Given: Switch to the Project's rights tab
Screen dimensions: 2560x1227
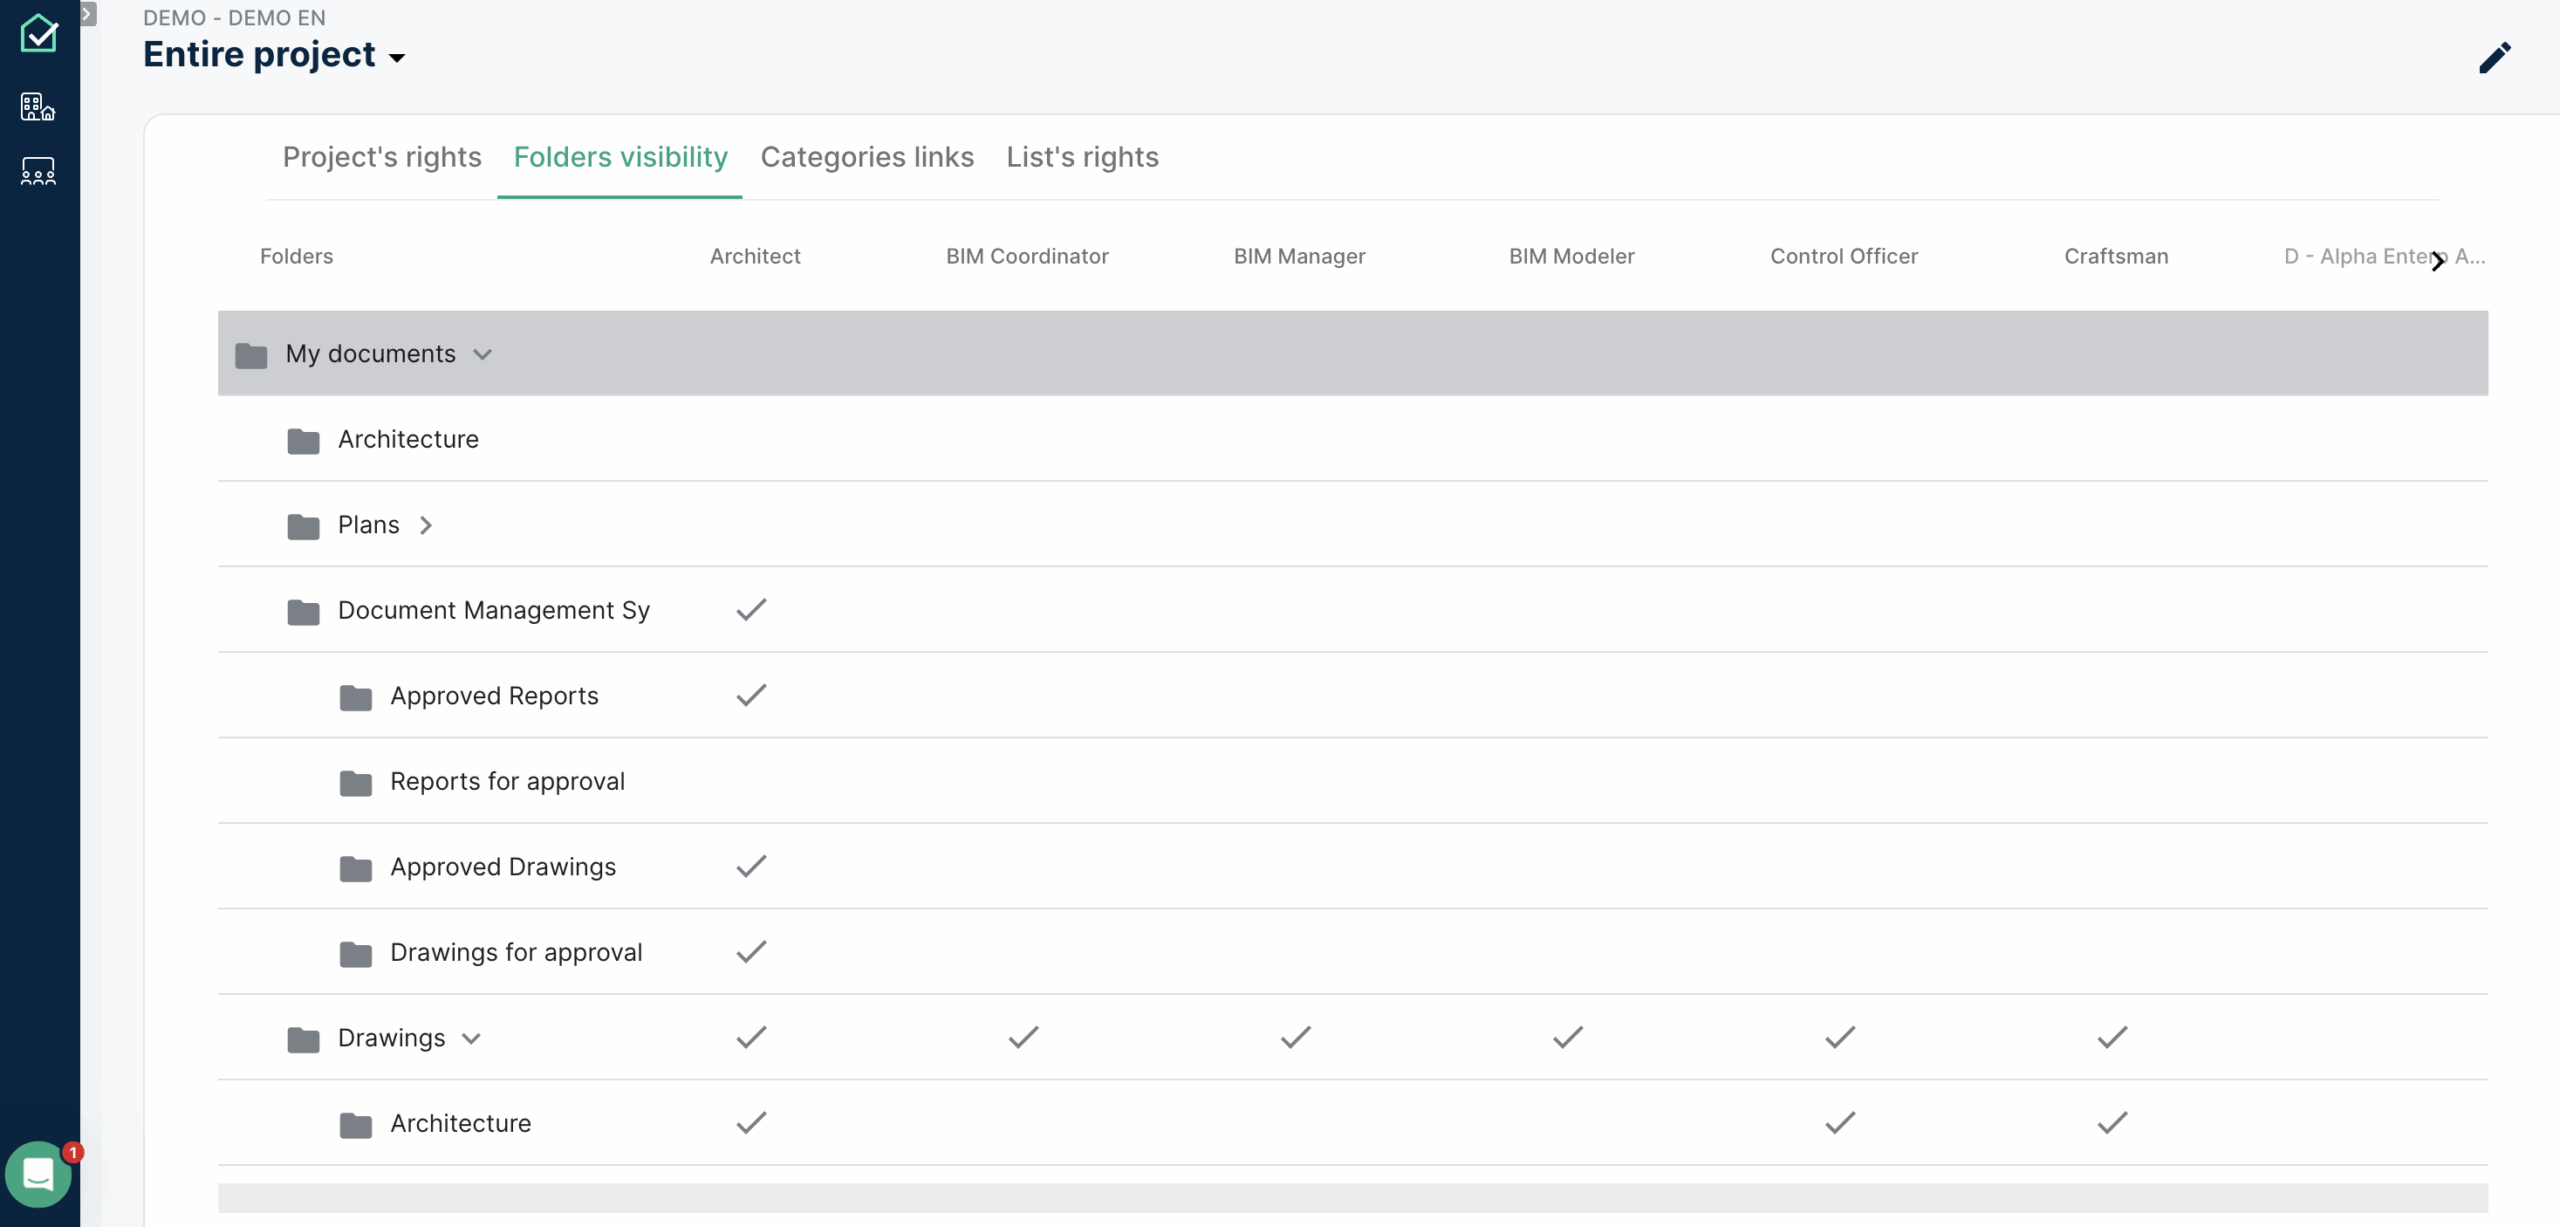Looking at the screenshot, I should tap(382, 157).
